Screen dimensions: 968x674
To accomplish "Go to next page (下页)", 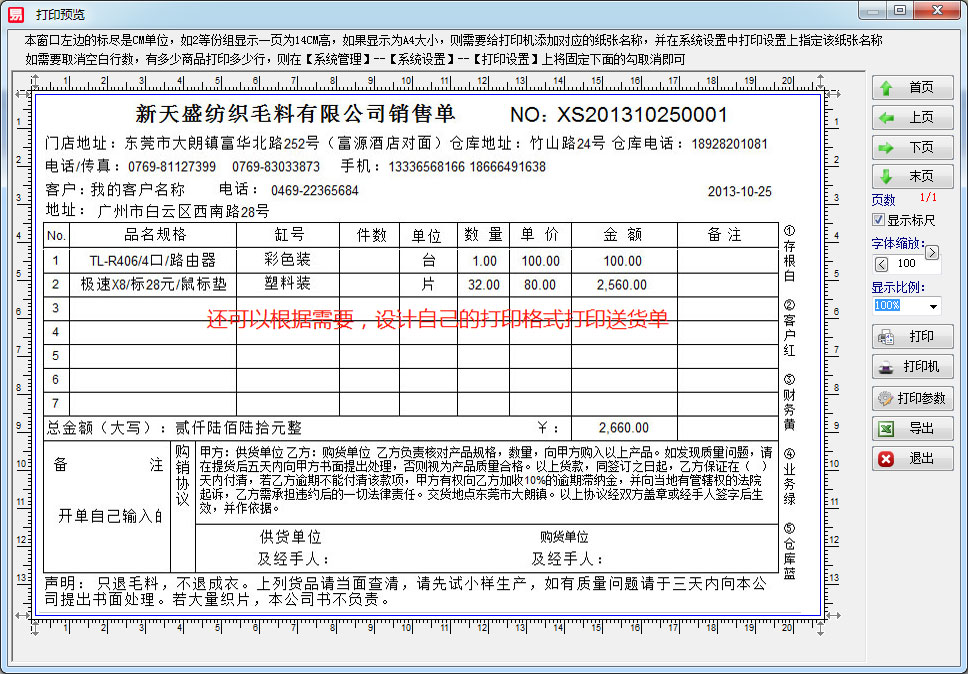I will click(912, 147).
